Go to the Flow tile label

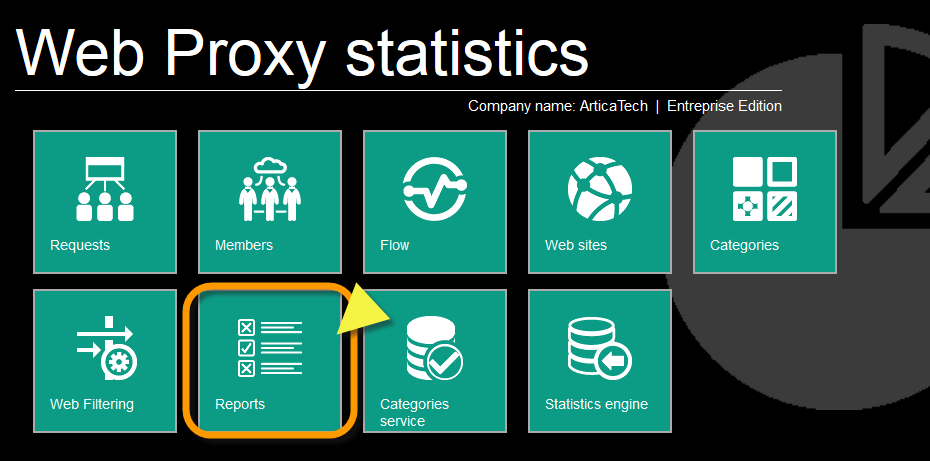(394, 245)
